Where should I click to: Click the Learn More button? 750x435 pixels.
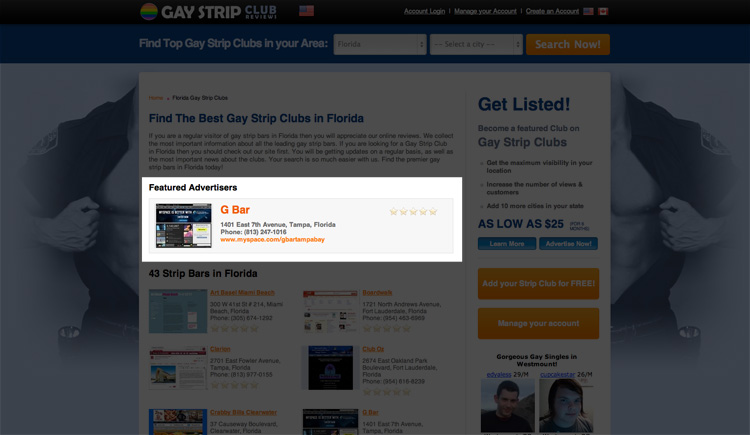(507, 244)
